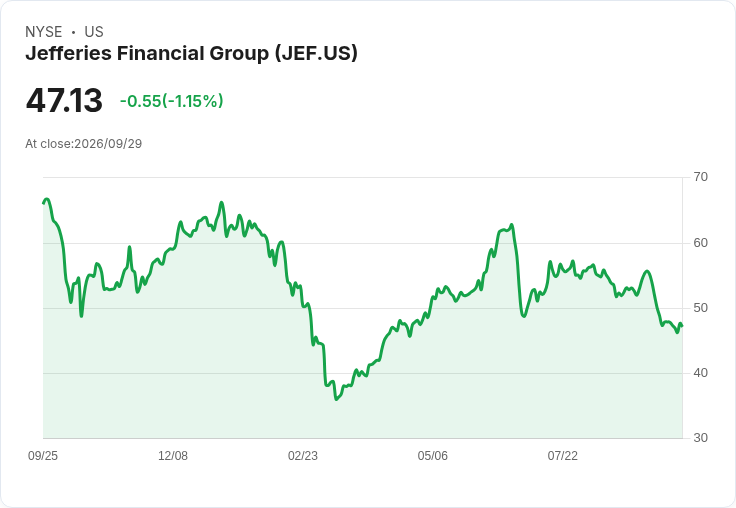Viewport: 736px width, 508px height.
Task: Click the Jefferies Financial Group (JEF.US) title
Action: tap(191, 54)
